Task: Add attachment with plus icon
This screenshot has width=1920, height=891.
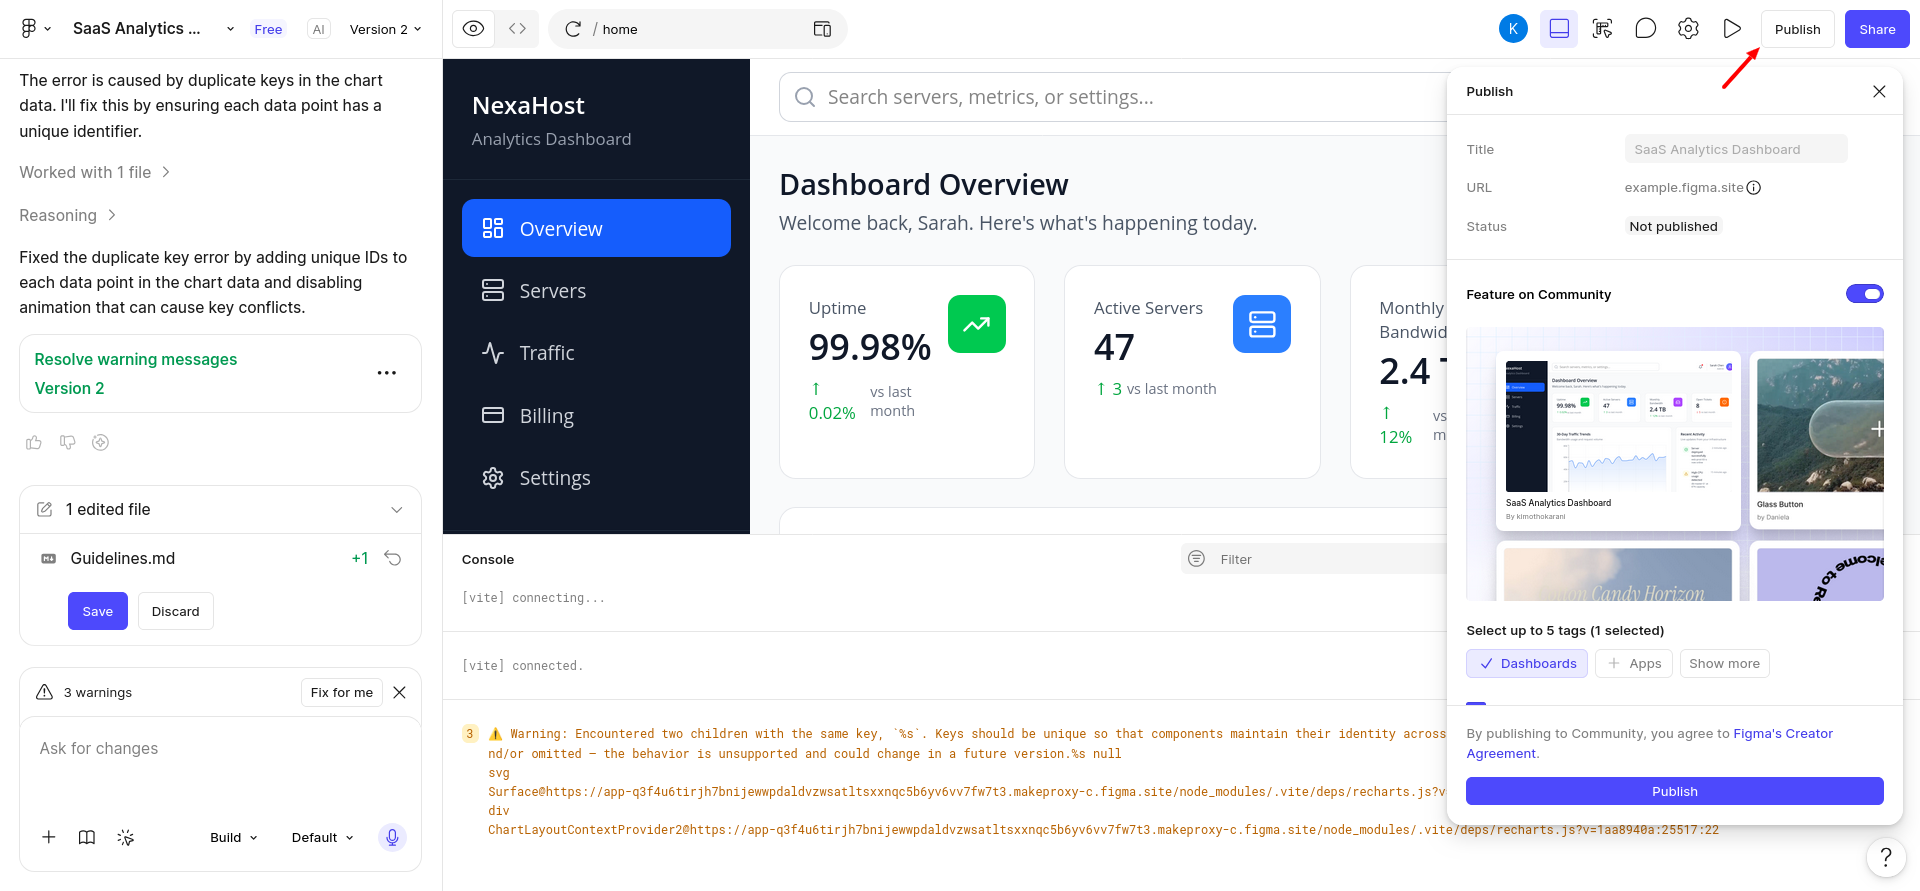Action: (x=48, y=837)
